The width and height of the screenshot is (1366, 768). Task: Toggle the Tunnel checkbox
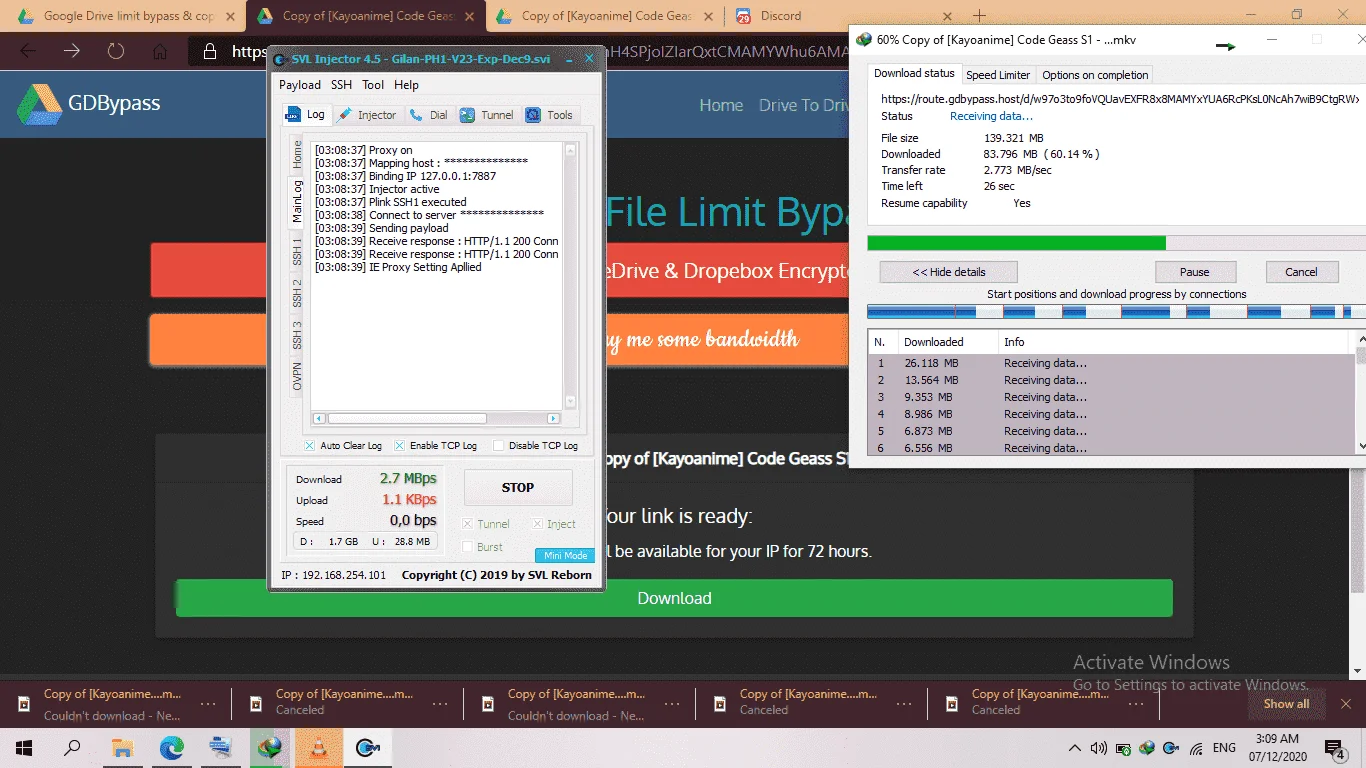(467, 523)
